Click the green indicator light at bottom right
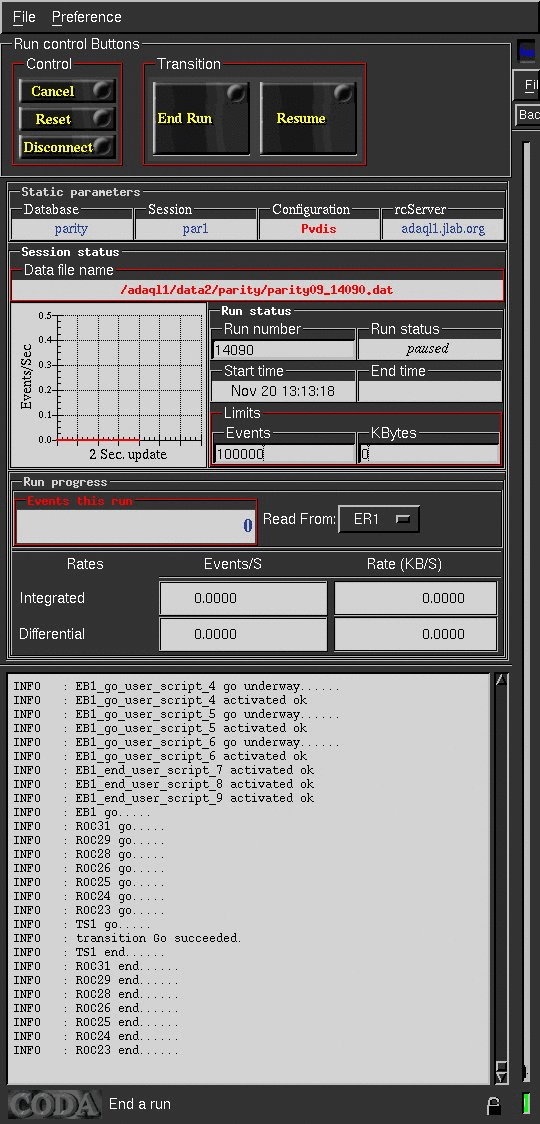540x1124 pixels. click(x=527, y=1104)
